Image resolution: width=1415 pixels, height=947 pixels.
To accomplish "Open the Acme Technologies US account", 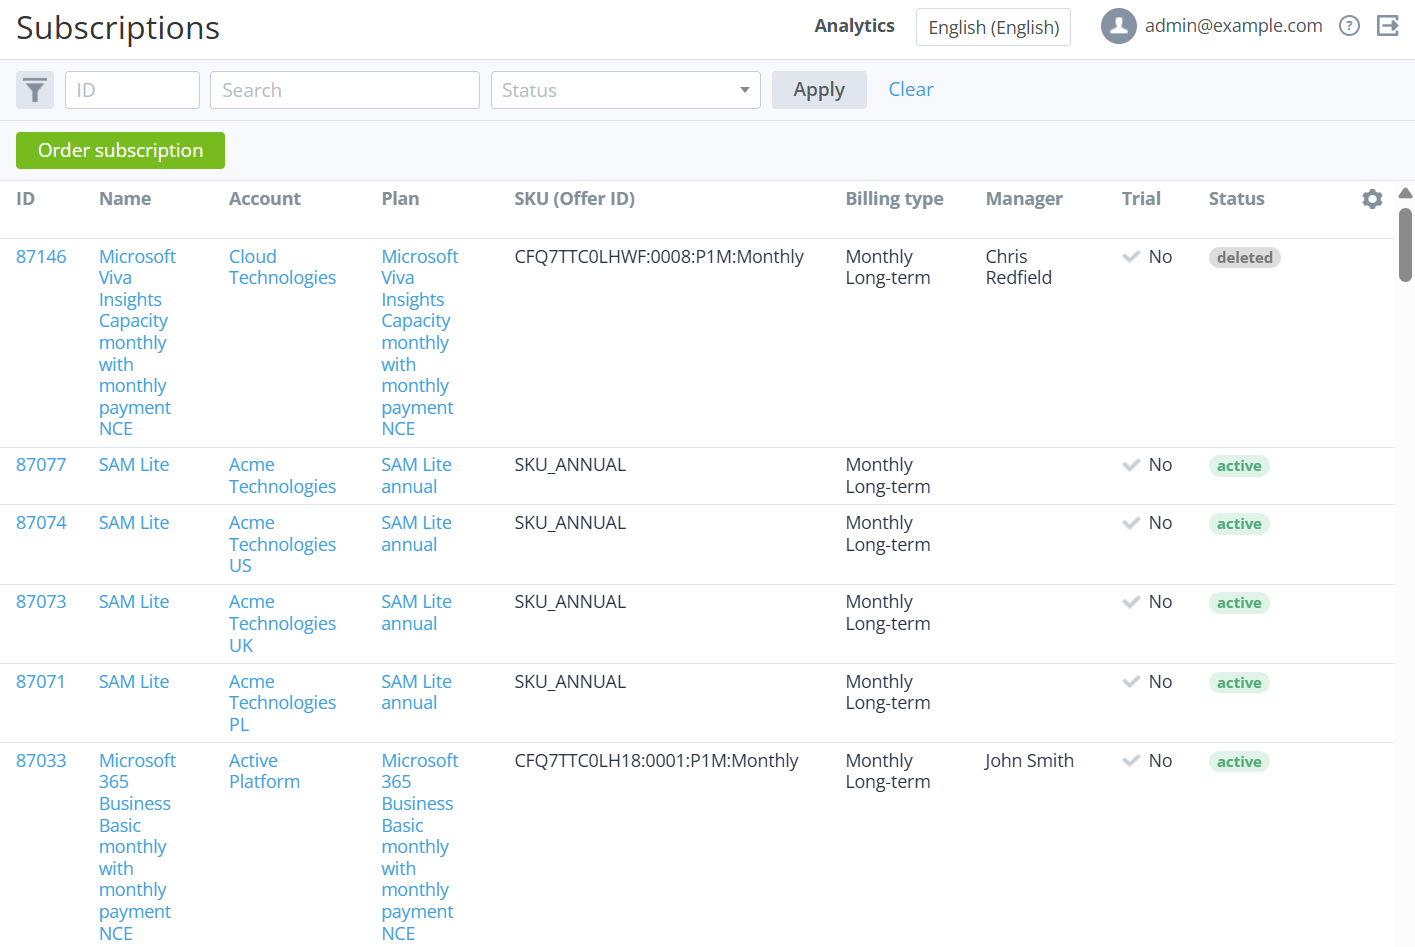I will pos(282,544).
